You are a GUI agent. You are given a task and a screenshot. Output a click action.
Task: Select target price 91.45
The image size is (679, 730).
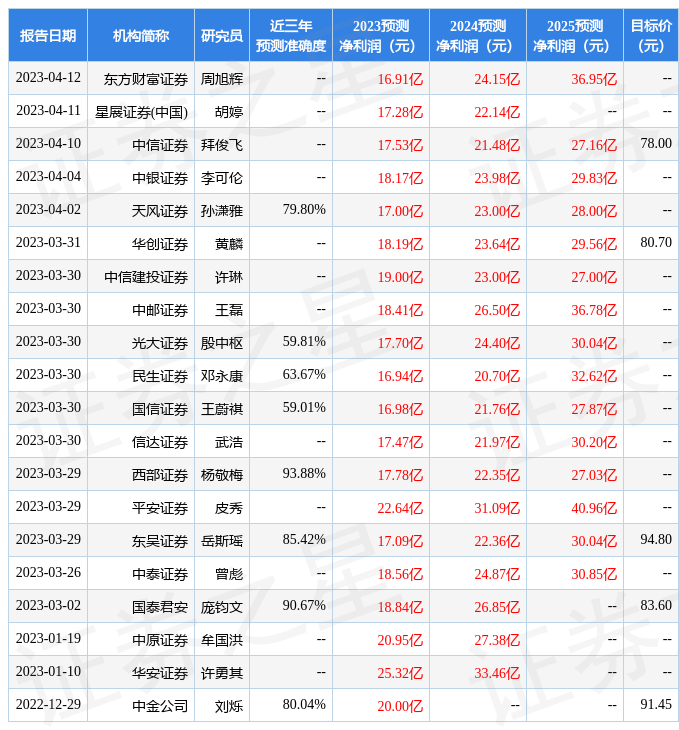(x=656, y=705)
